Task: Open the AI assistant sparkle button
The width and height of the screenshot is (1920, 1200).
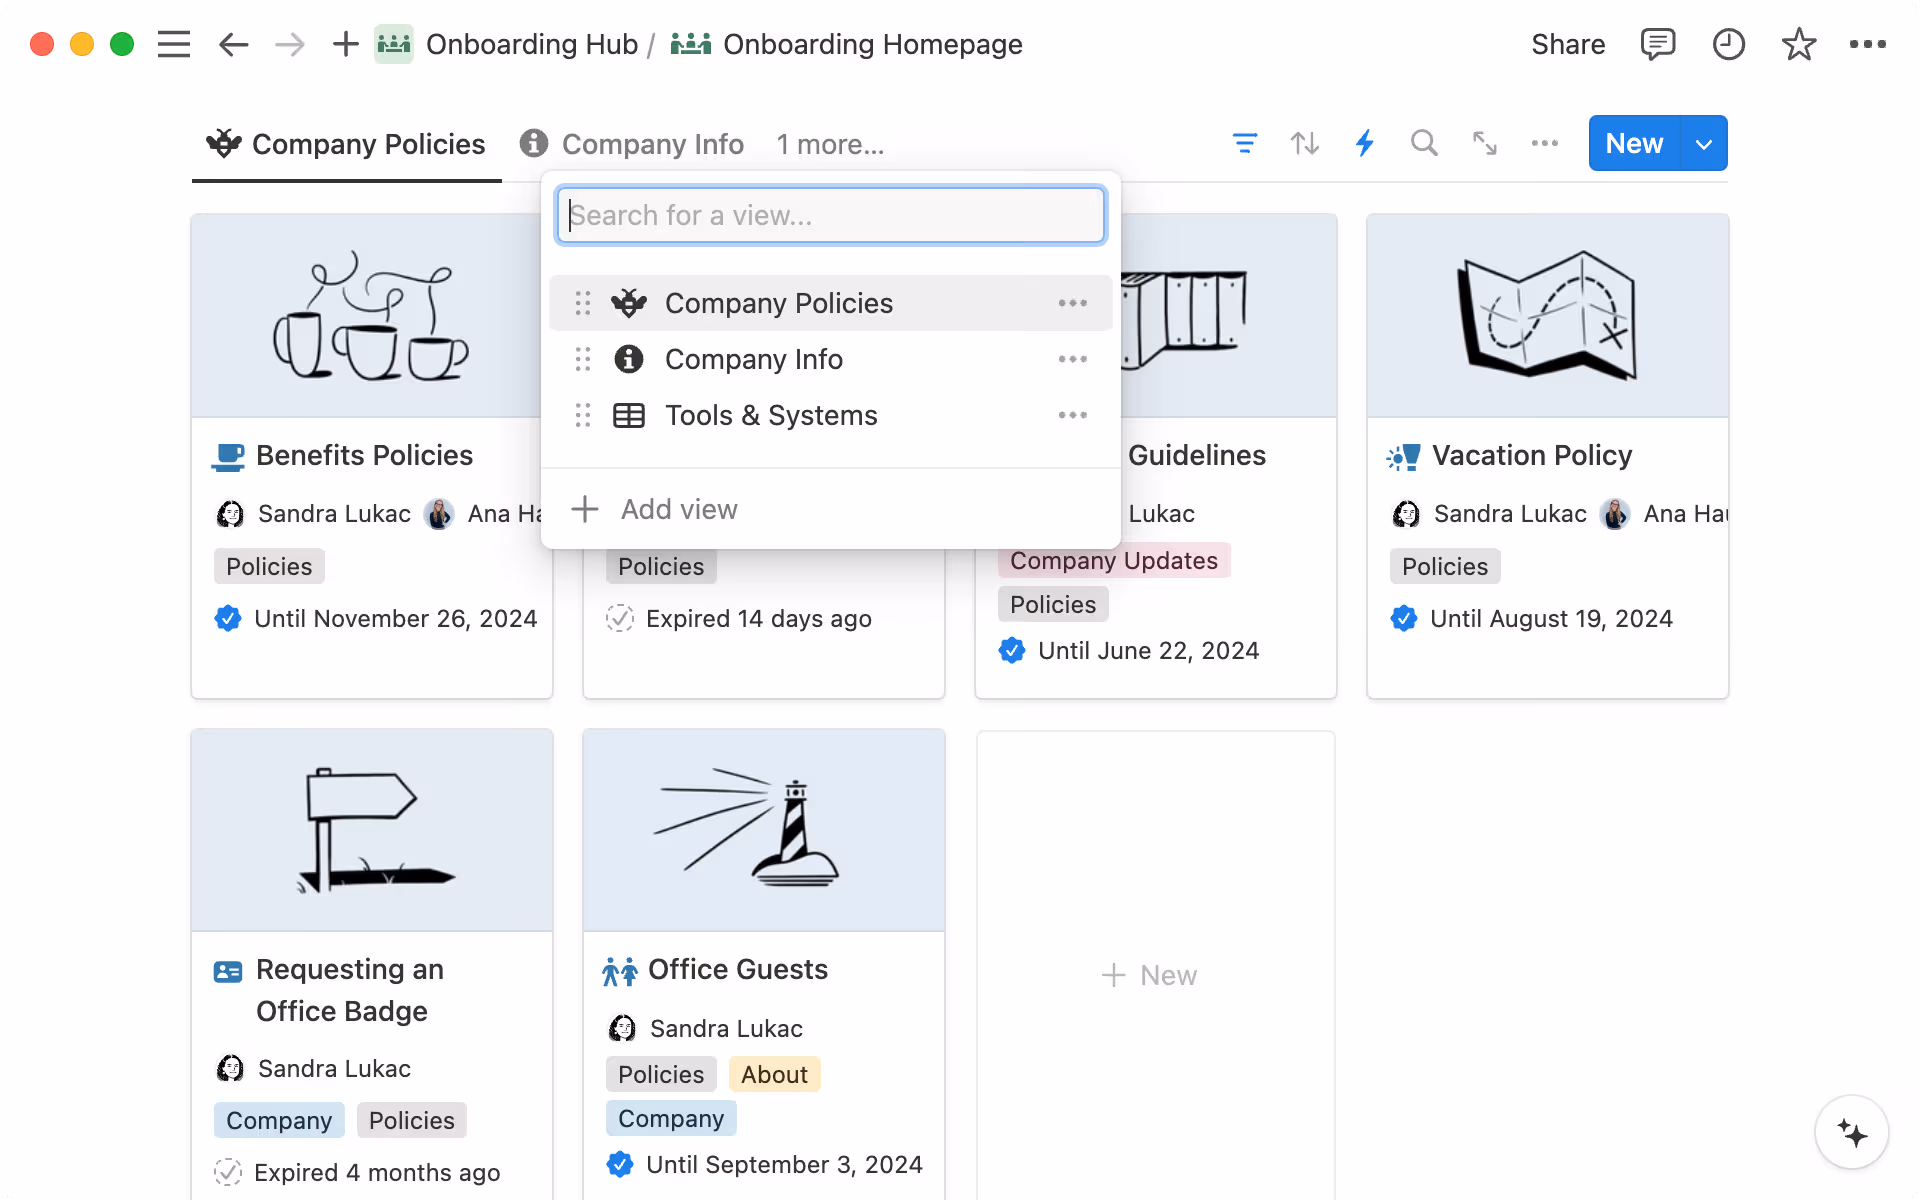Action: coord(1852,1132)
